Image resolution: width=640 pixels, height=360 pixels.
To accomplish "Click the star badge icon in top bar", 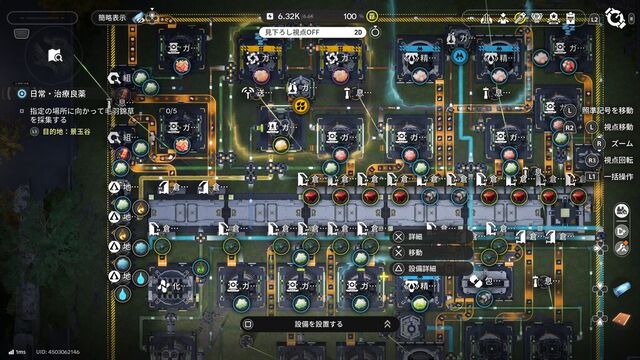I will (554, 18).
